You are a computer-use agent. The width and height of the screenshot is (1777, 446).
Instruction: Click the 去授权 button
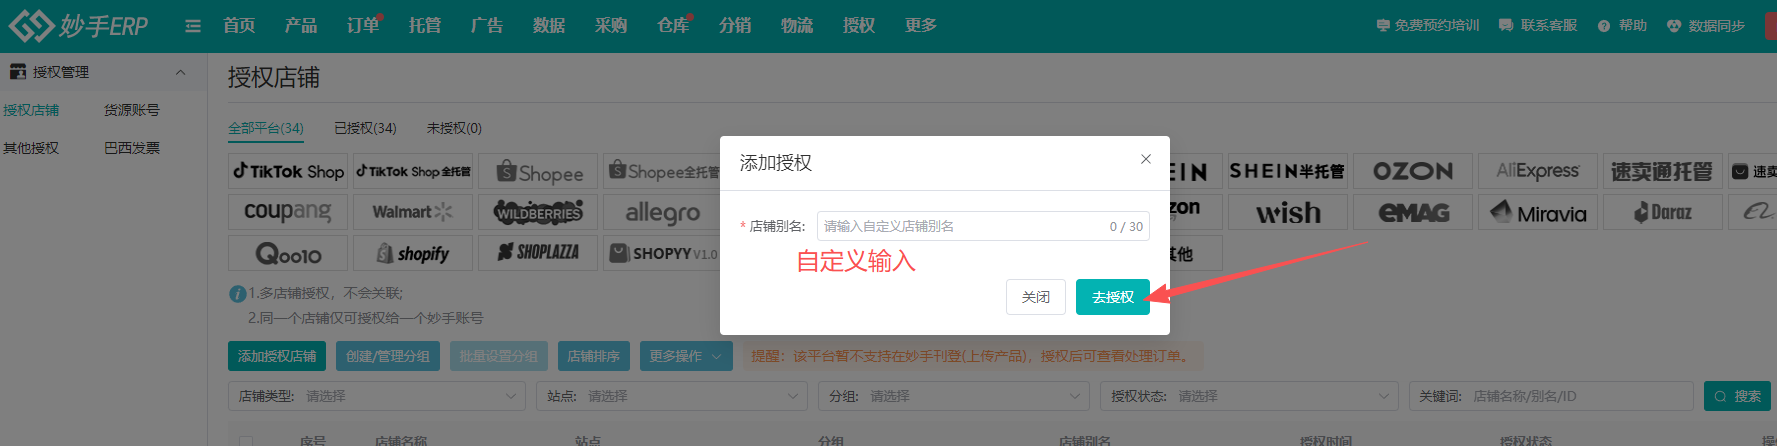[1113, 297]
